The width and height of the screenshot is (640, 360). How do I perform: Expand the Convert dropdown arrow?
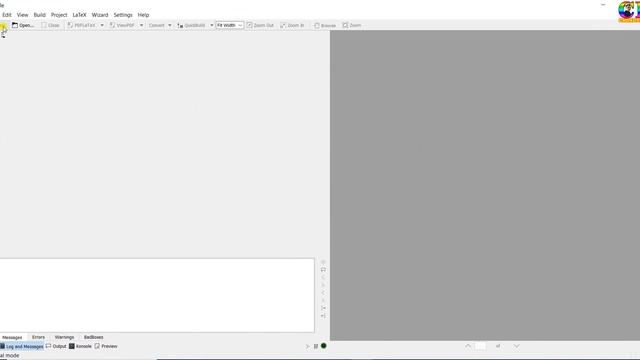click(170, 25)
